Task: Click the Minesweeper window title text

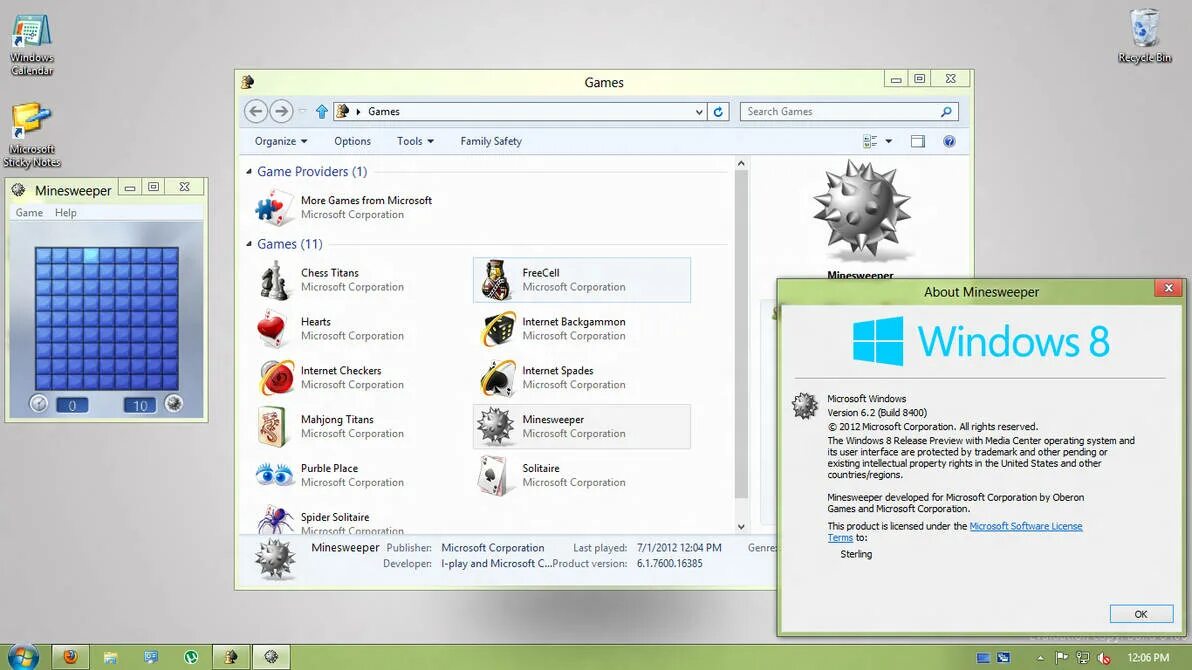Action: click(73, 191)
